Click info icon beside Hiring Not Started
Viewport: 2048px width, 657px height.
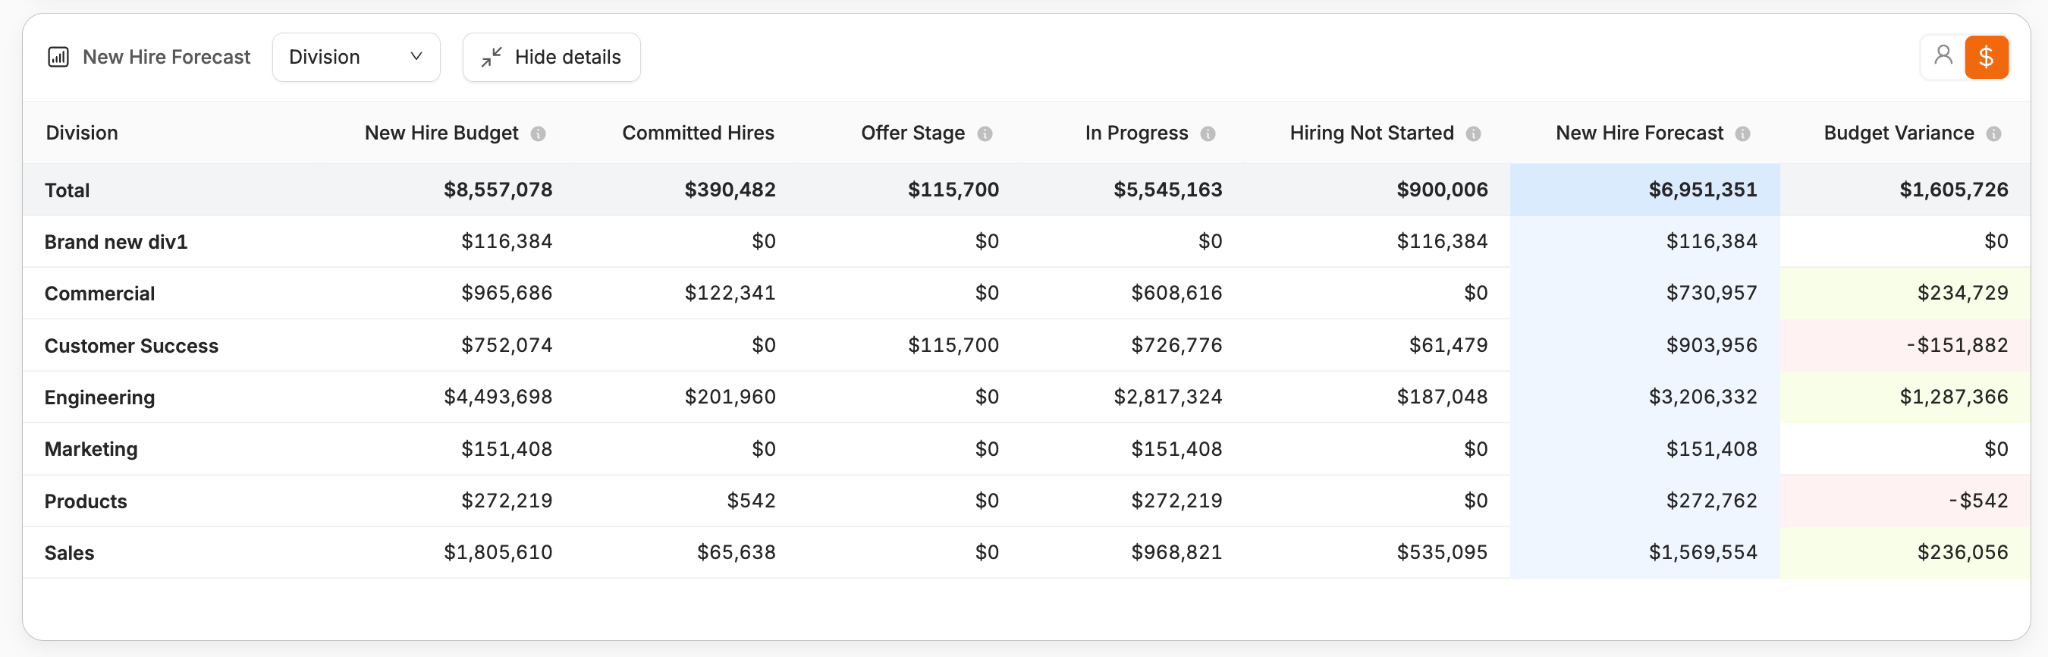1473,134
